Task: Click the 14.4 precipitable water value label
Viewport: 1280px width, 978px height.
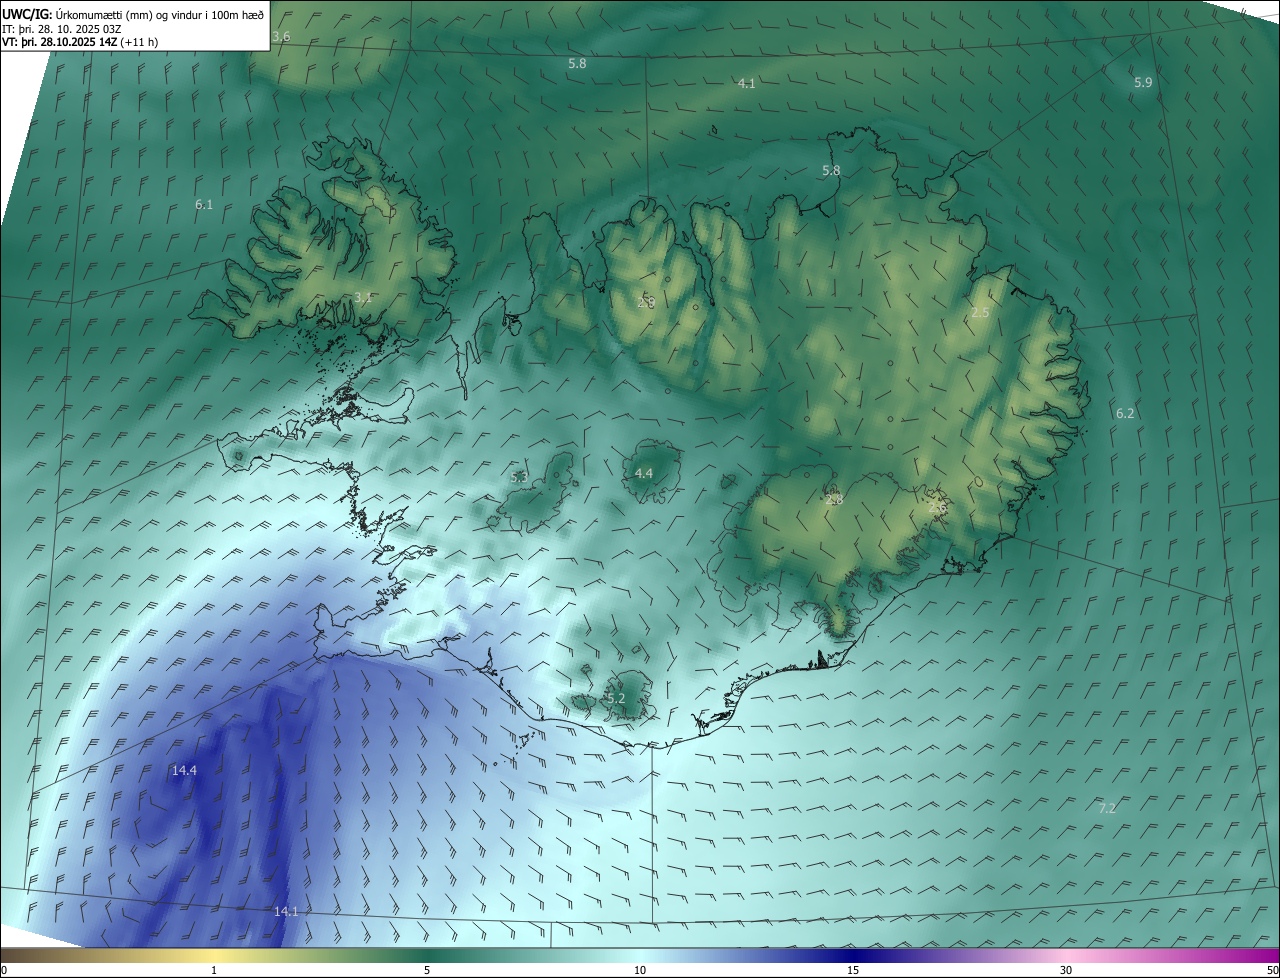Action: [x=184, y=771]
